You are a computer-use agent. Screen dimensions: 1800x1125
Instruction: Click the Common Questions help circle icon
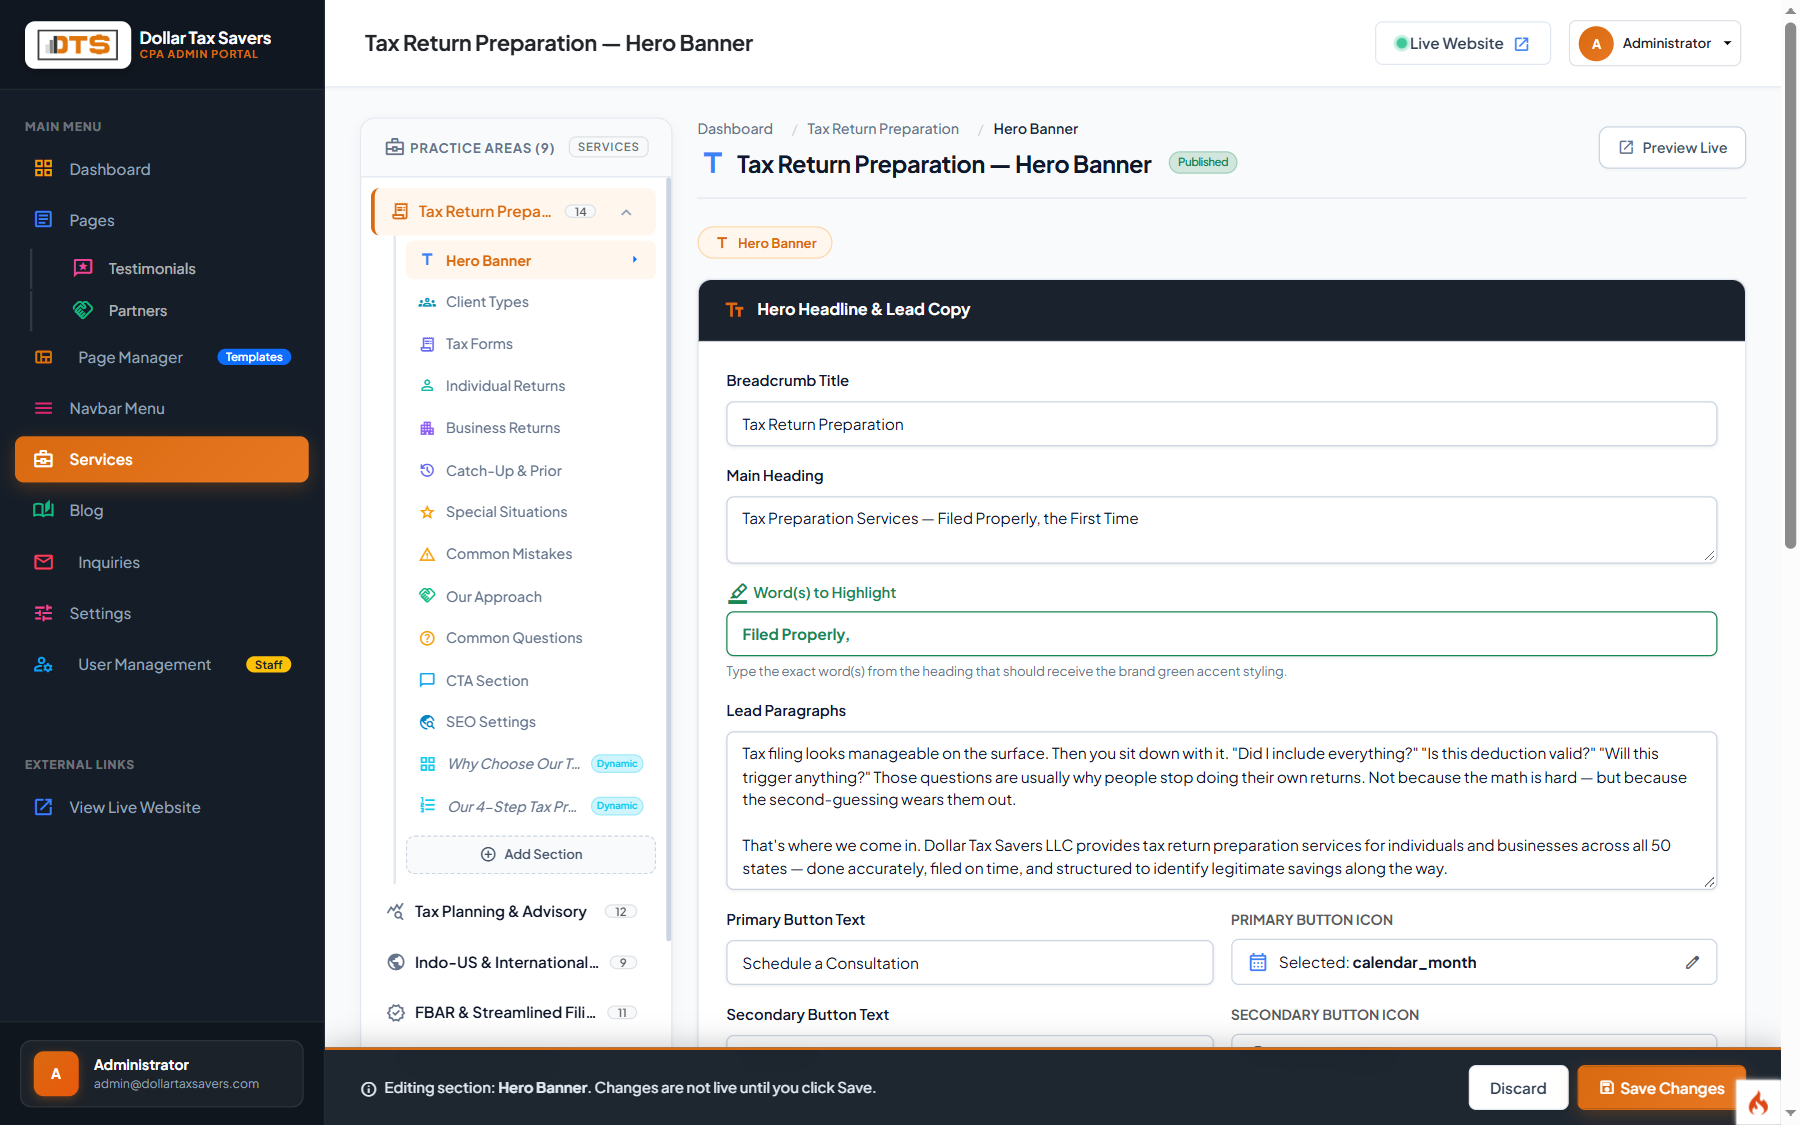pyautogui.click(x=427, y=638)
